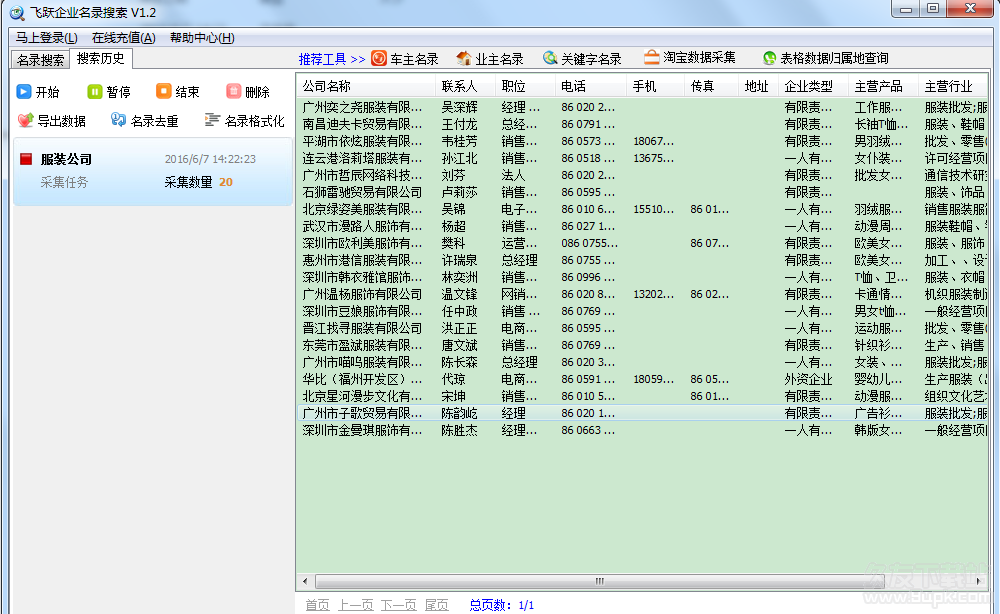The height and width of the screenshot is (614, 1000).
Task: Click the red 服装公司 task status icon
Action: (26, 159)
